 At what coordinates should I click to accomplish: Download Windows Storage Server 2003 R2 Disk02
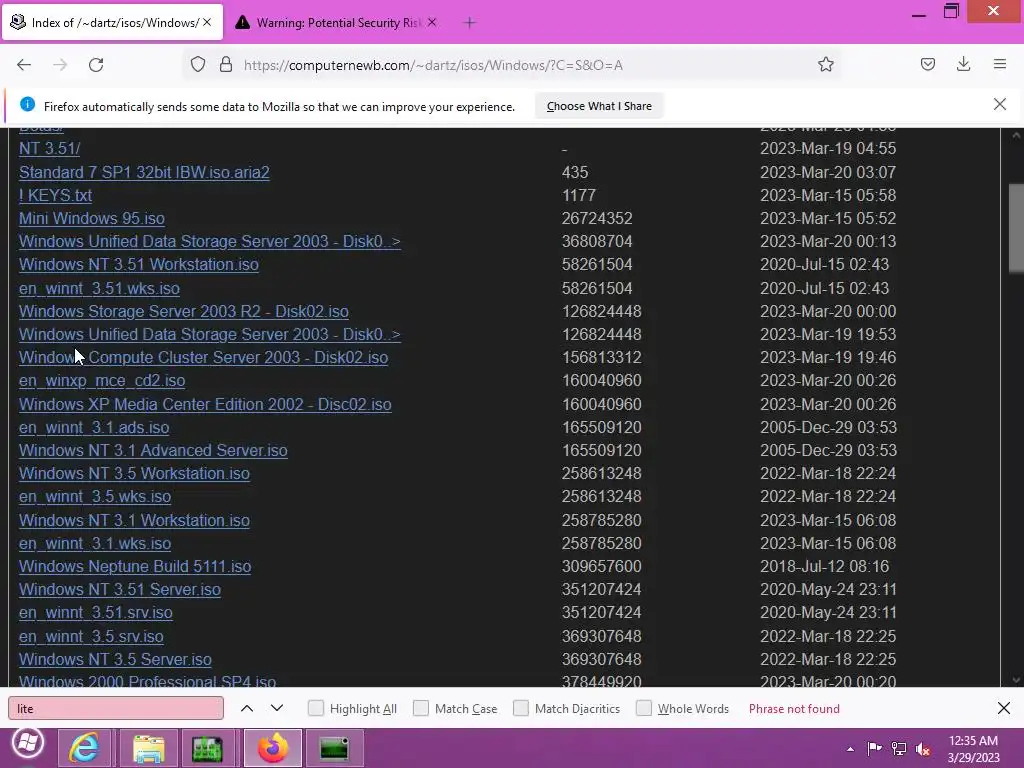[x=184, y=312]
